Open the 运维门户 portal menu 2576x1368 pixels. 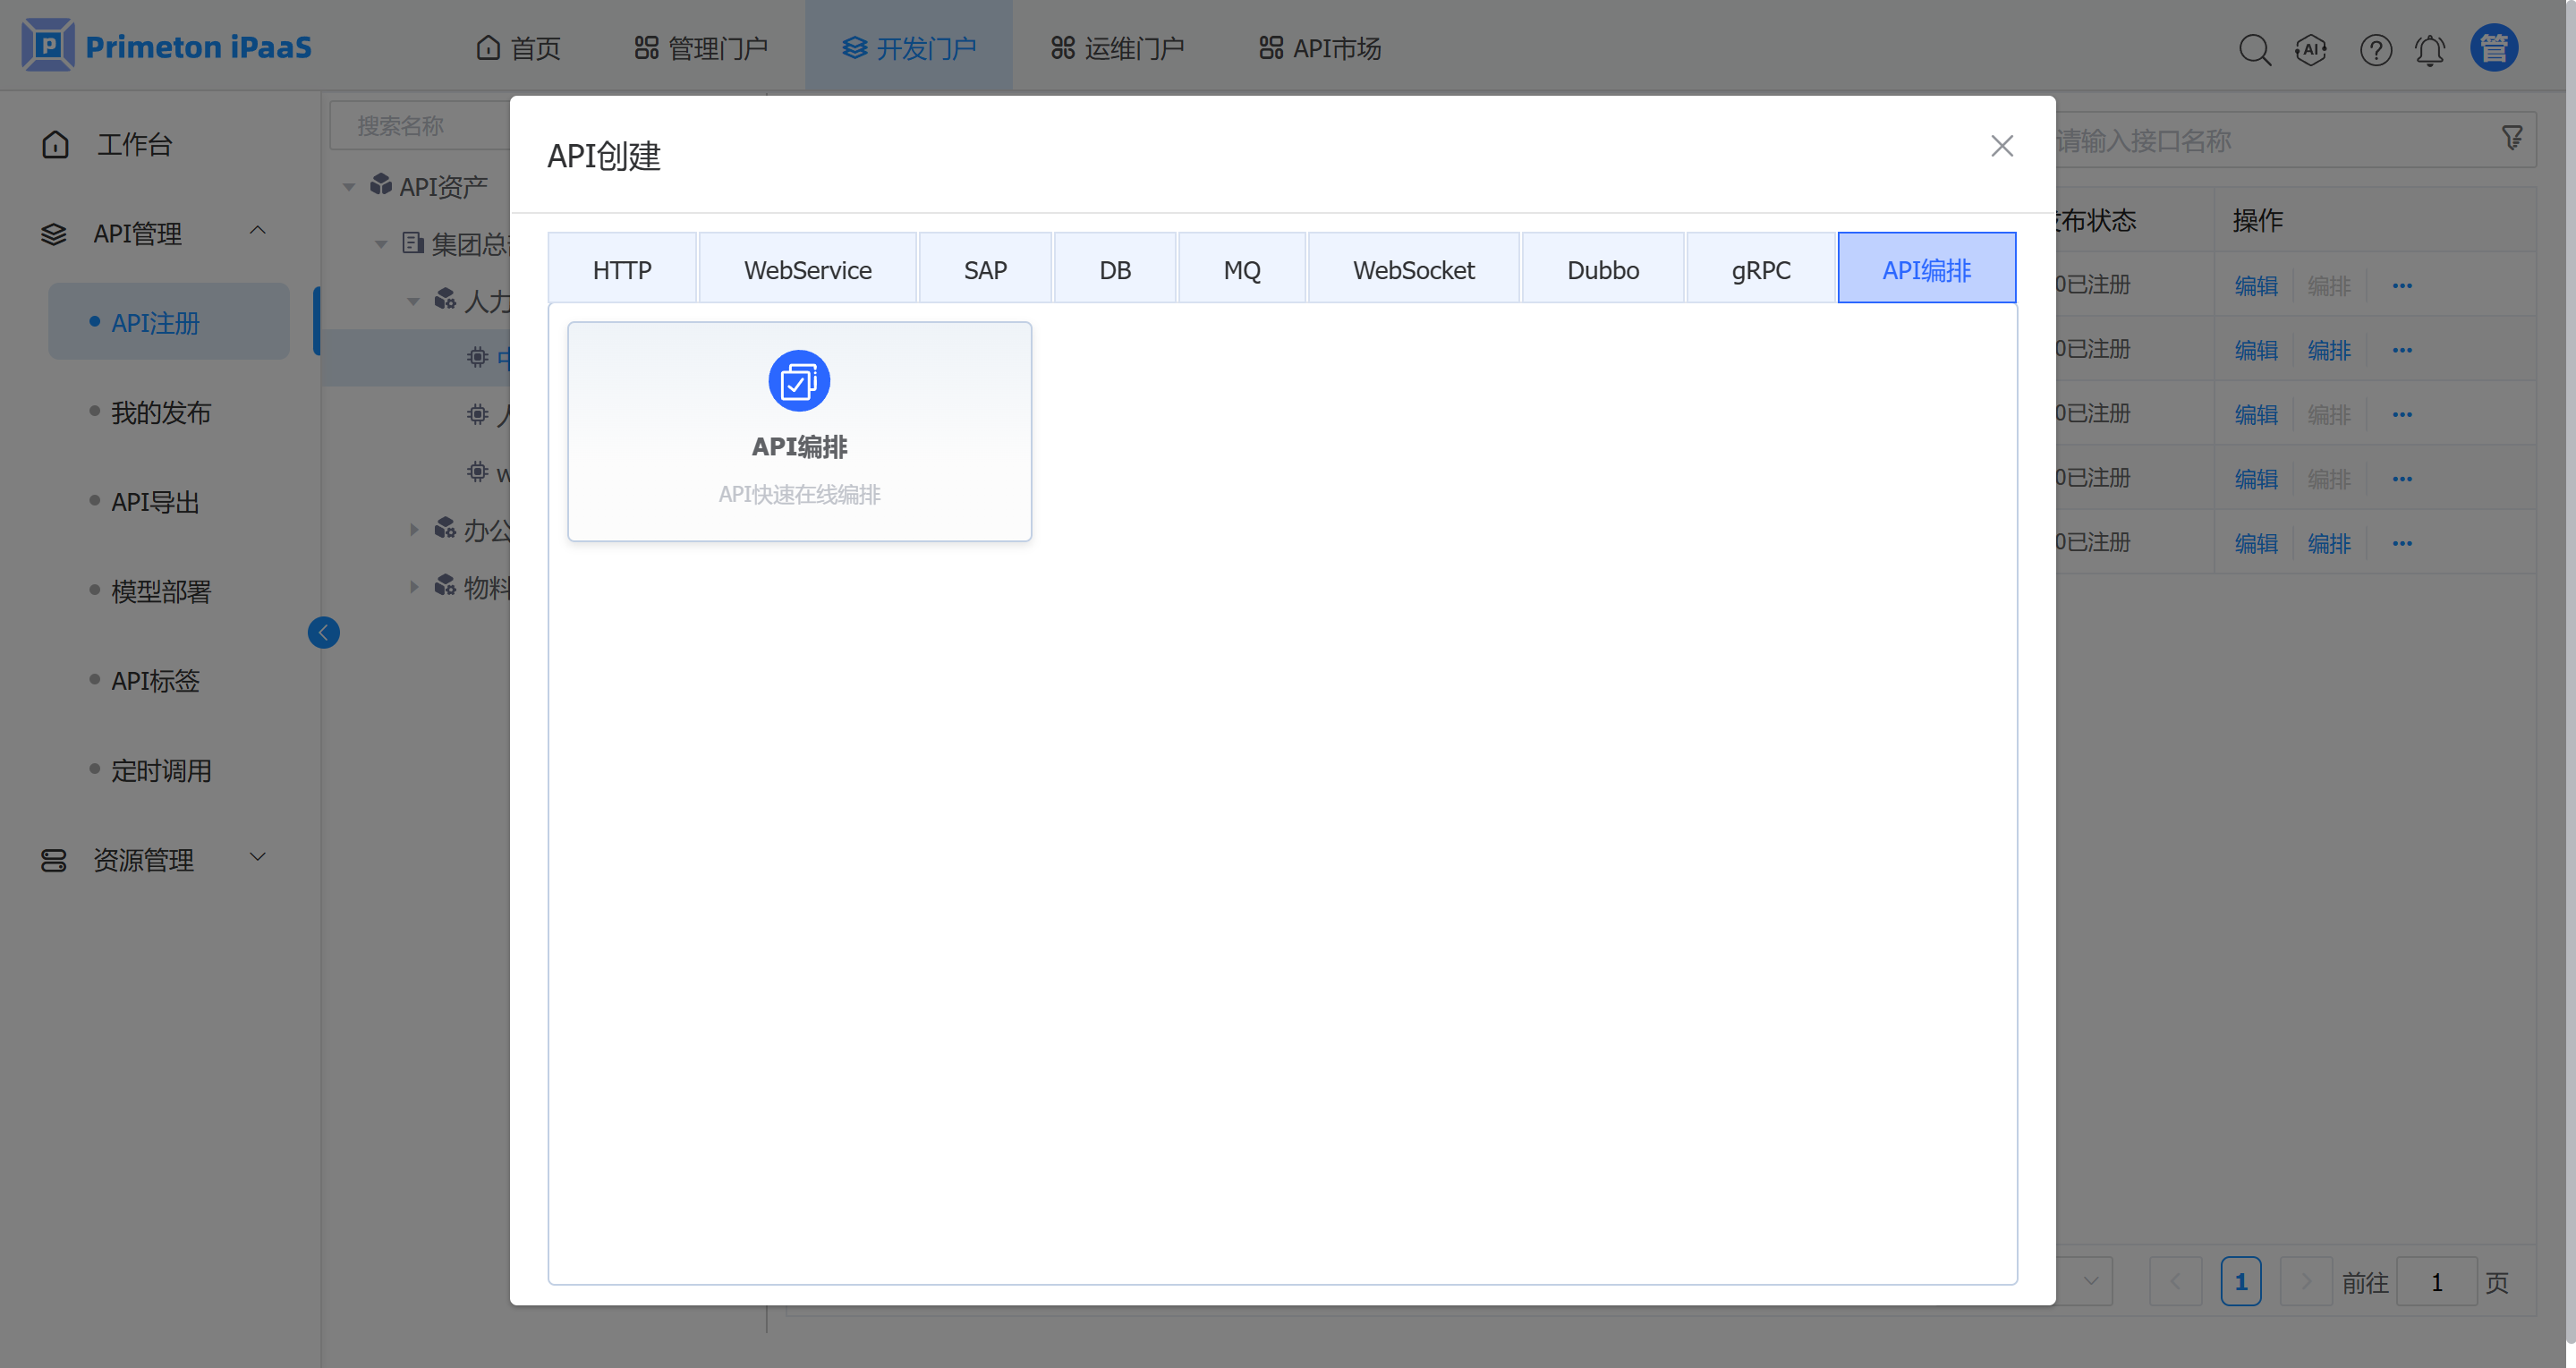[1117, 48]
